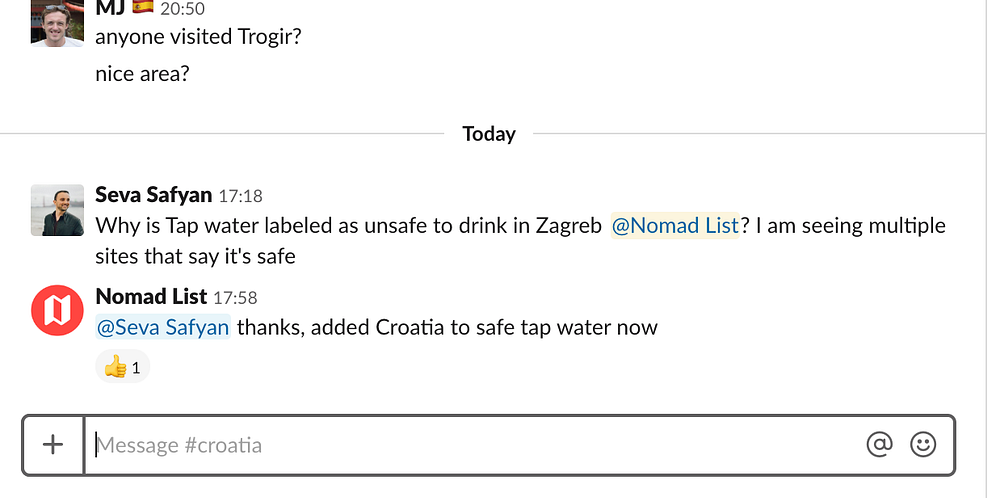
Task: Select the "anyone visited Trogir?" message
Action: point(198,37)
